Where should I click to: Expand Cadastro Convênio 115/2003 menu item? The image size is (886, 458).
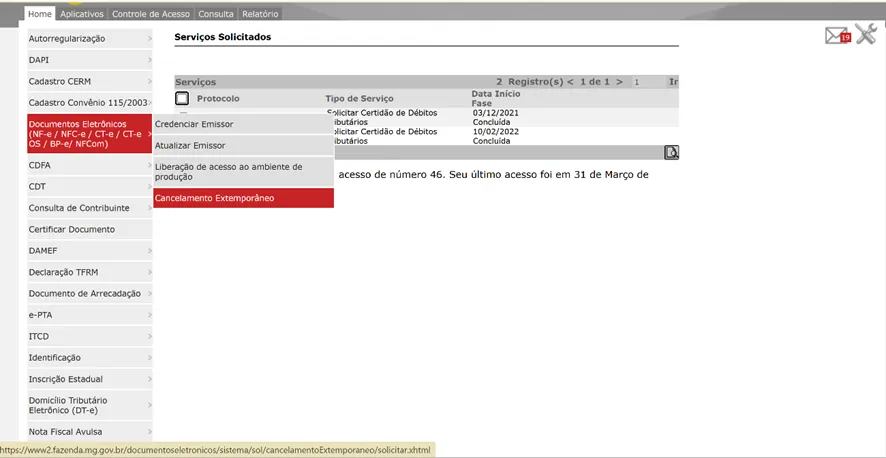tap(90, 103)
